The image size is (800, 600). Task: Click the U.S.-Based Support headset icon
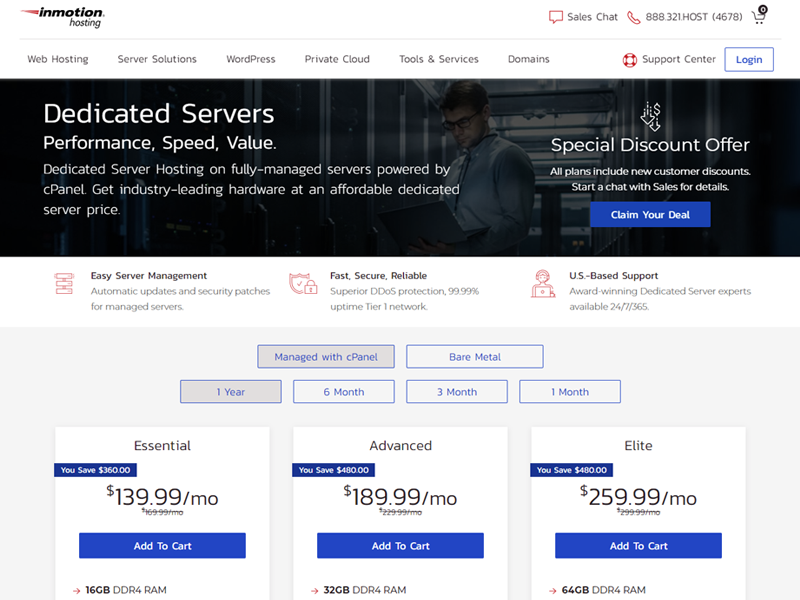(542, 285)
